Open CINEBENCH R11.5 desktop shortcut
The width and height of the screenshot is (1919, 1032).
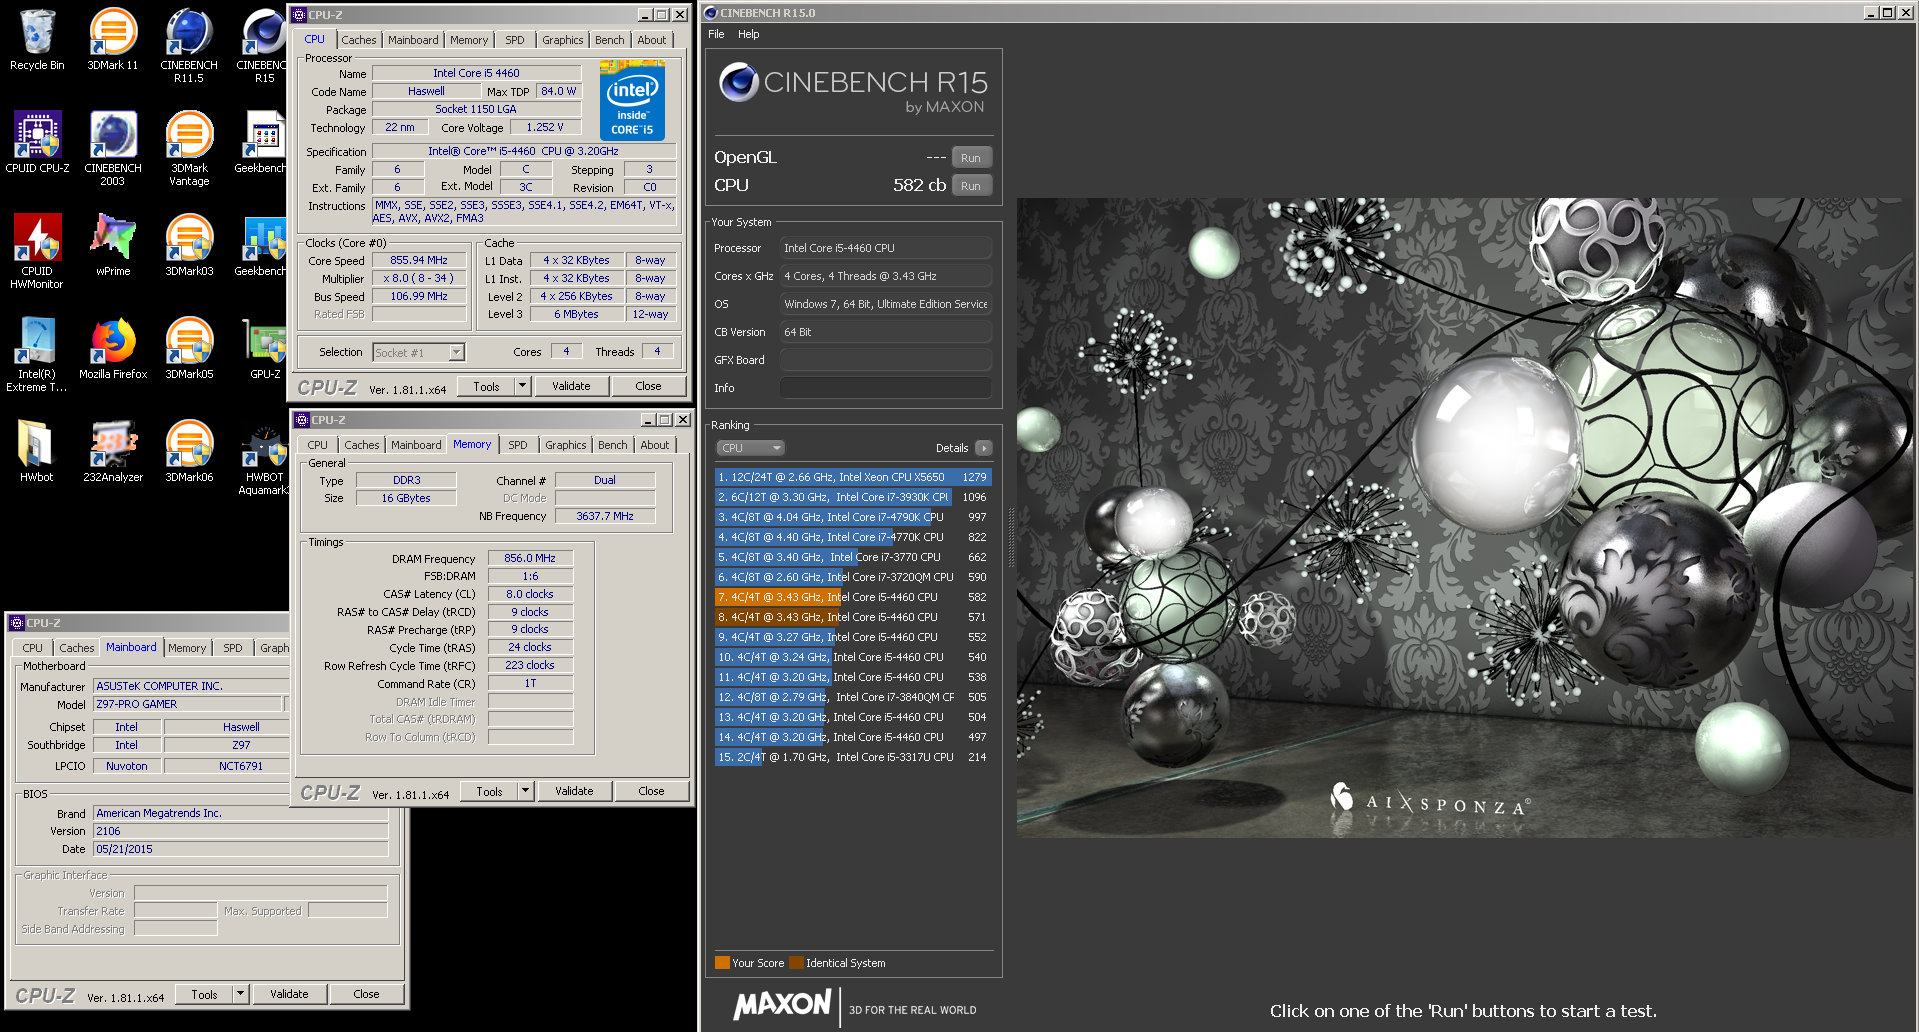[189, 45]
